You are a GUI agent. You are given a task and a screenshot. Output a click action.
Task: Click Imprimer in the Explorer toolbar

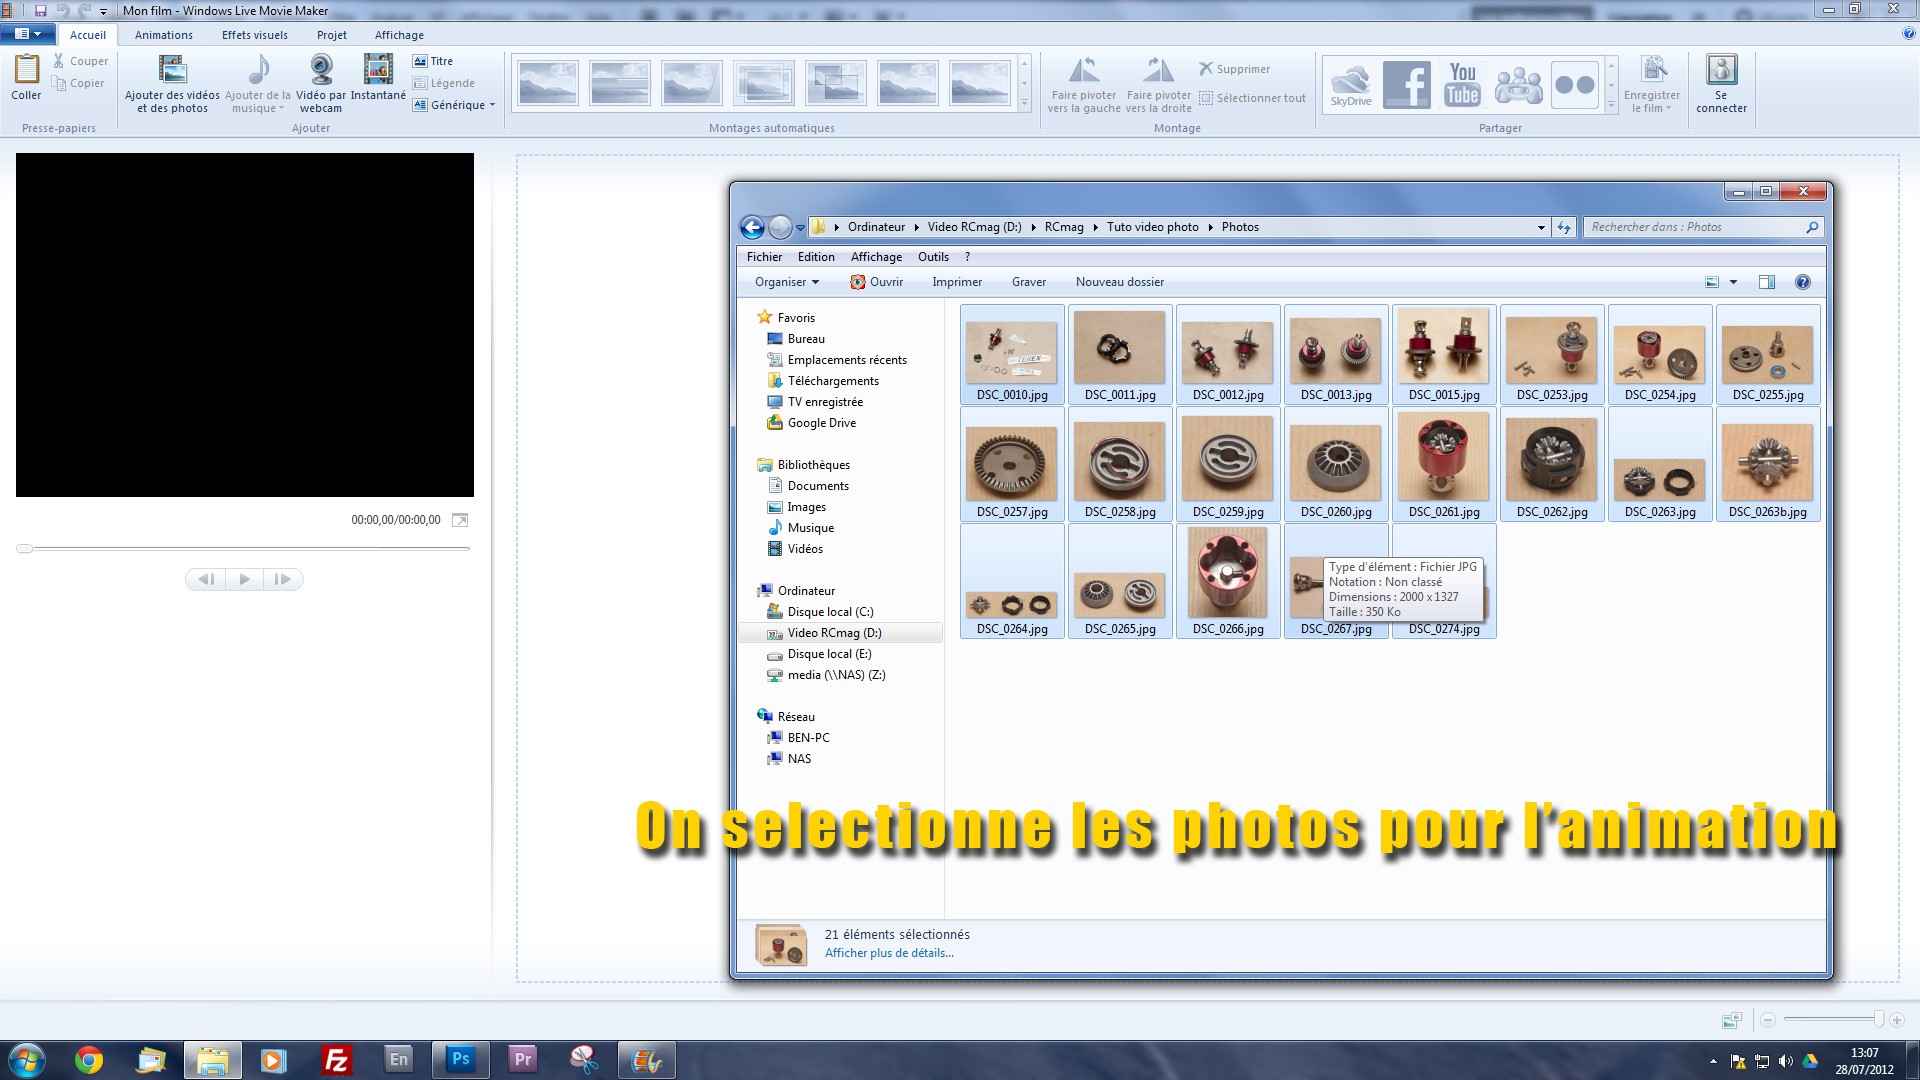957,282
